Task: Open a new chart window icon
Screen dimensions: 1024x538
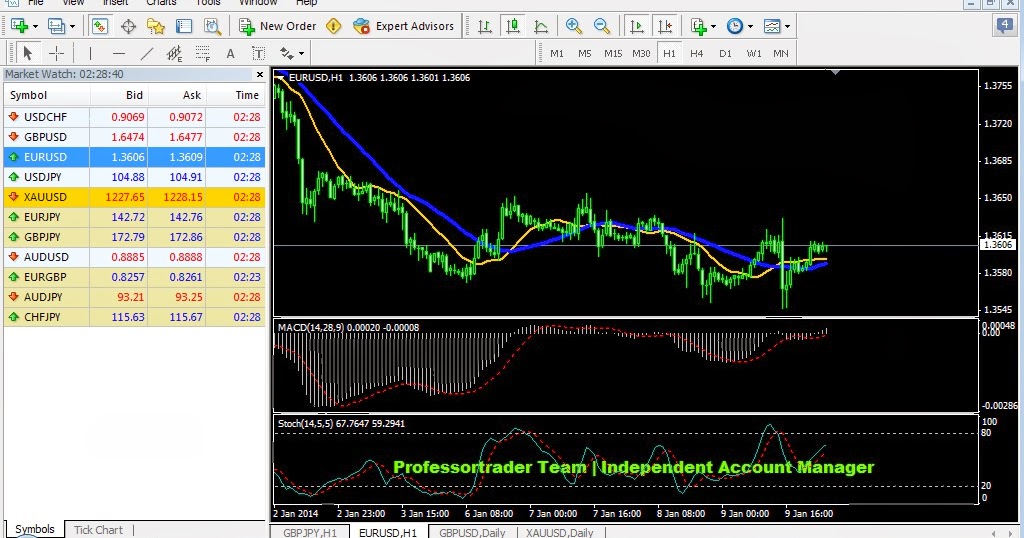Action: [x=19, y=26]
